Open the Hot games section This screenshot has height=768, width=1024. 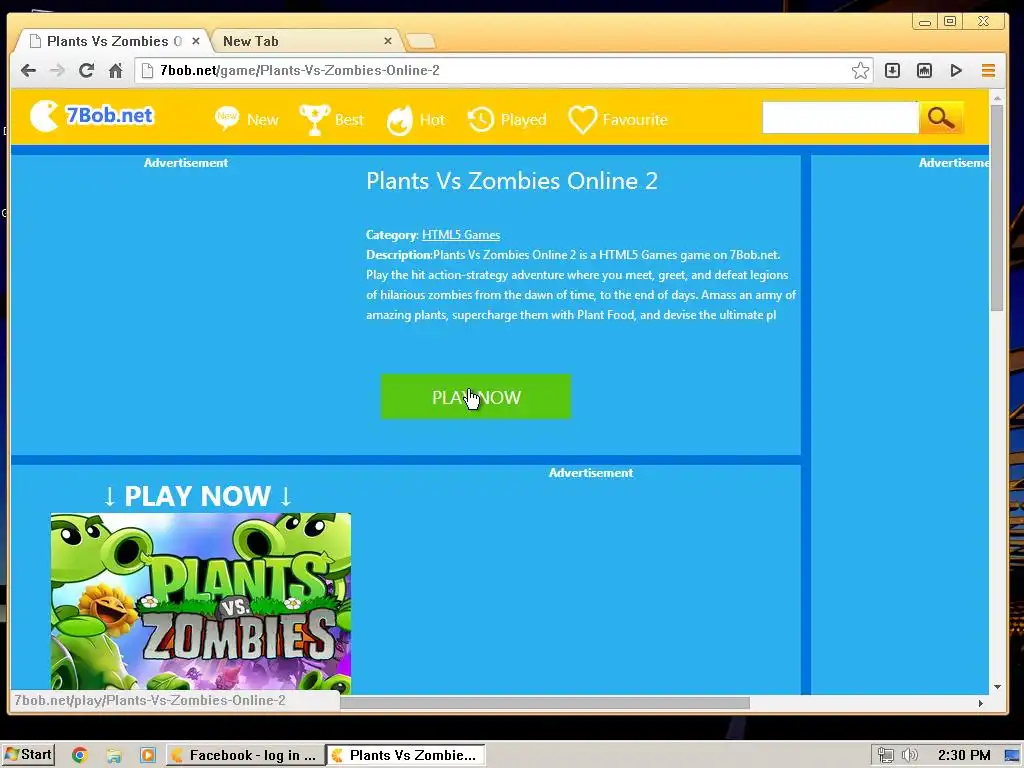415,120
